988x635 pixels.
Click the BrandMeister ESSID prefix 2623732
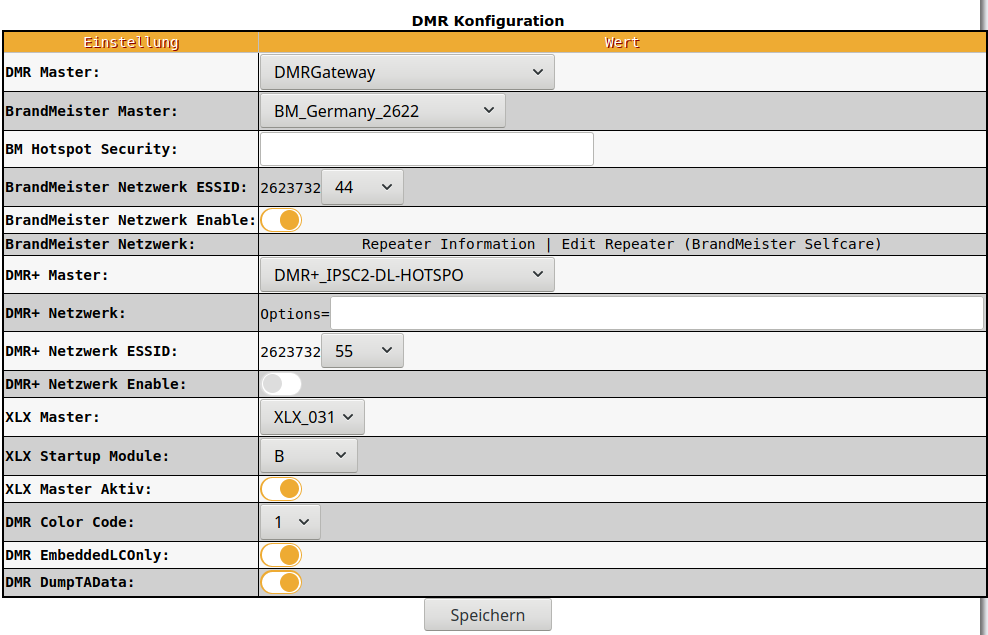290,188
